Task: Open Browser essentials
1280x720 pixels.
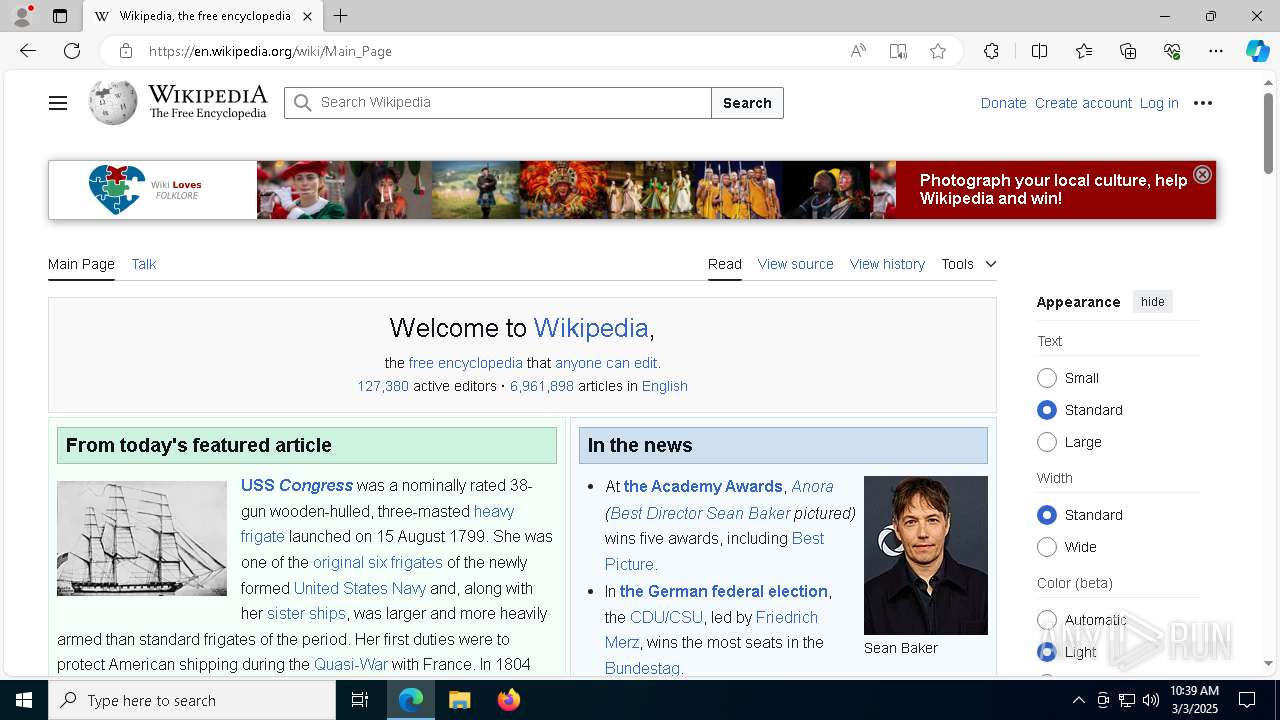Action: pyautogui.click(x=1172, y=51)
